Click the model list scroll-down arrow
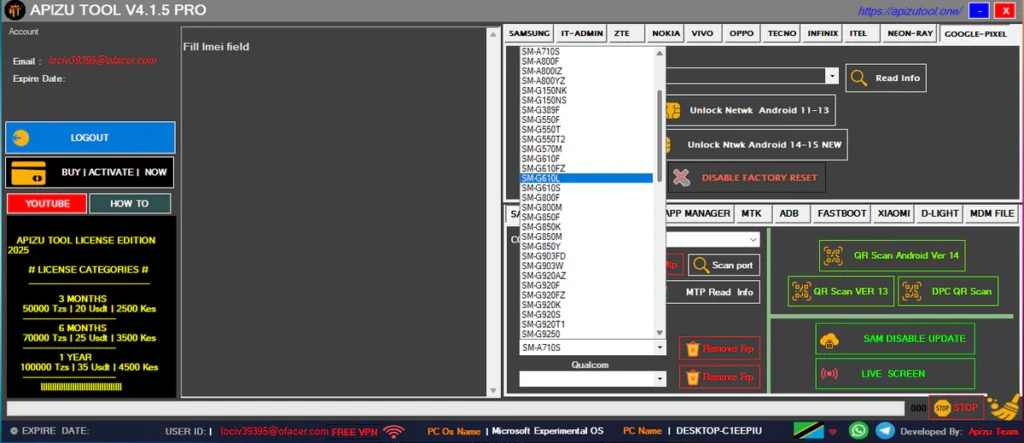This screenshot has width=1024, height=443. pos(660,333)
